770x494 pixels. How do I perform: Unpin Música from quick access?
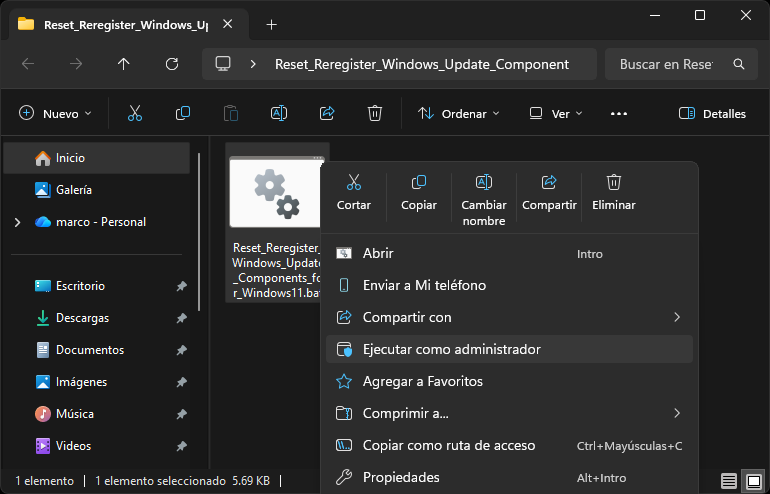(x=181, y=414)
